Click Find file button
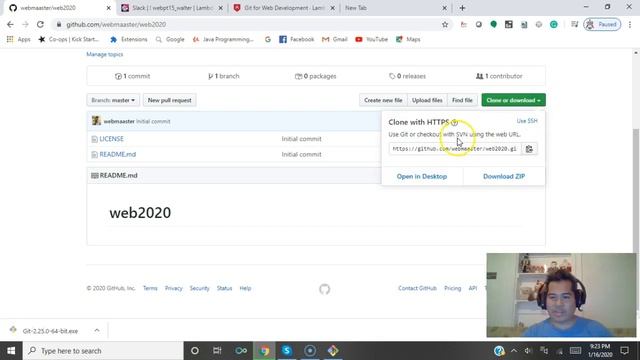The image size is (640, 360). click(x=462, y=100)
